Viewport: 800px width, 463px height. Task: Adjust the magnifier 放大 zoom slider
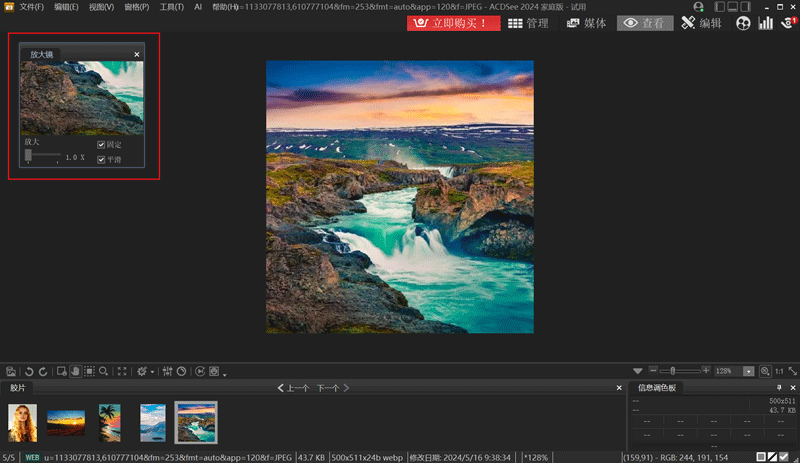tap(29, 154)
